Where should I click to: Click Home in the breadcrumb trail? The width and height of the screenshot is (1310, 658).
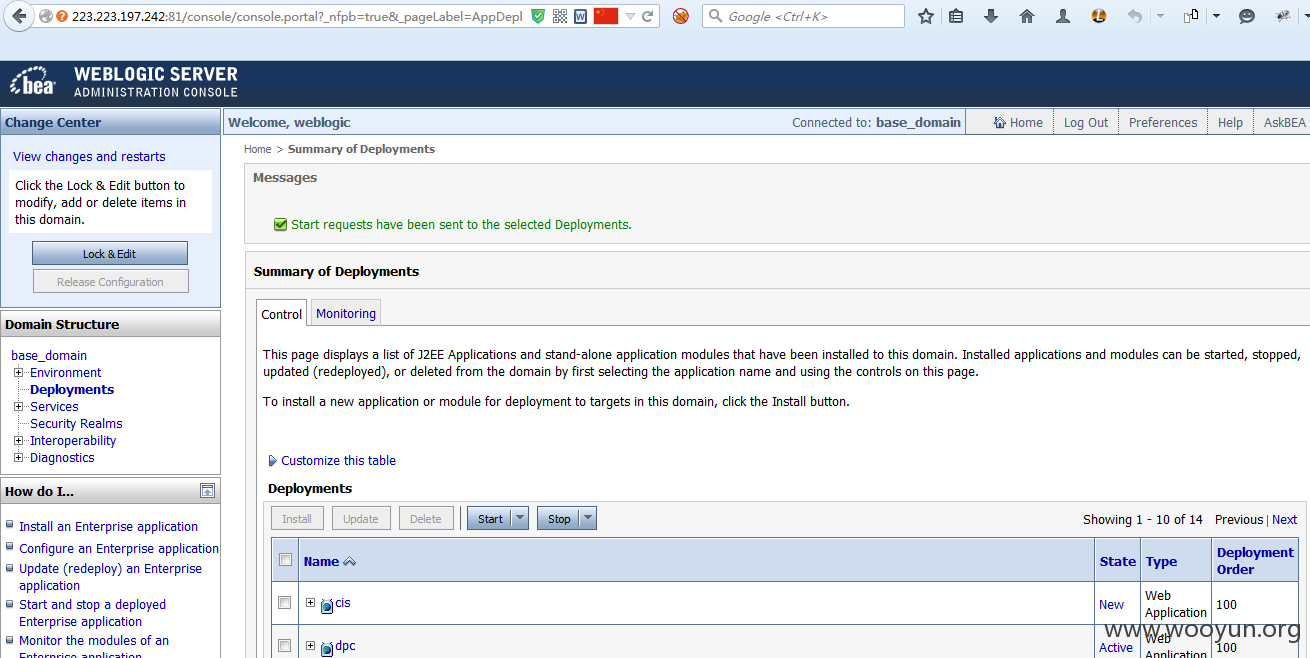click(x=258, y=149)
